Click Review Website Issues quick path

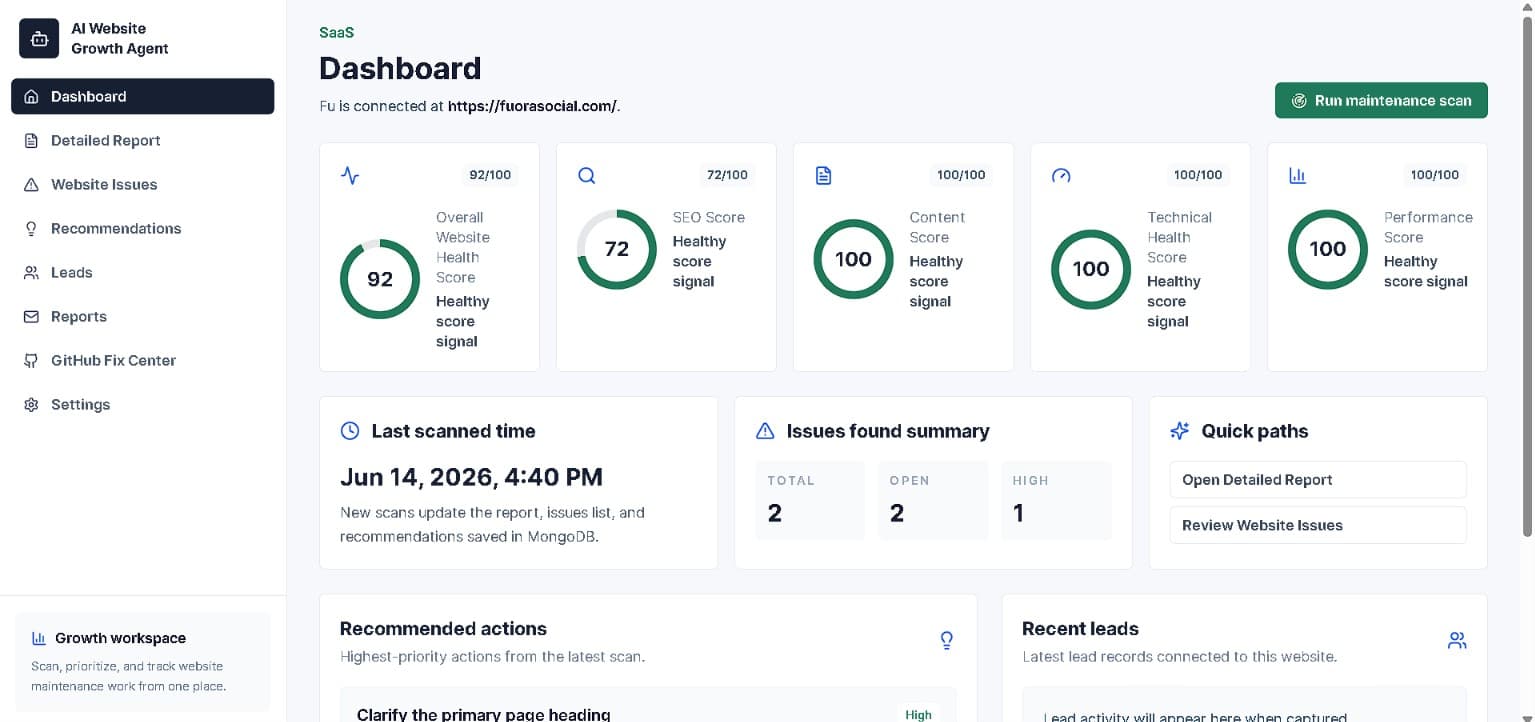(1318, 525)
